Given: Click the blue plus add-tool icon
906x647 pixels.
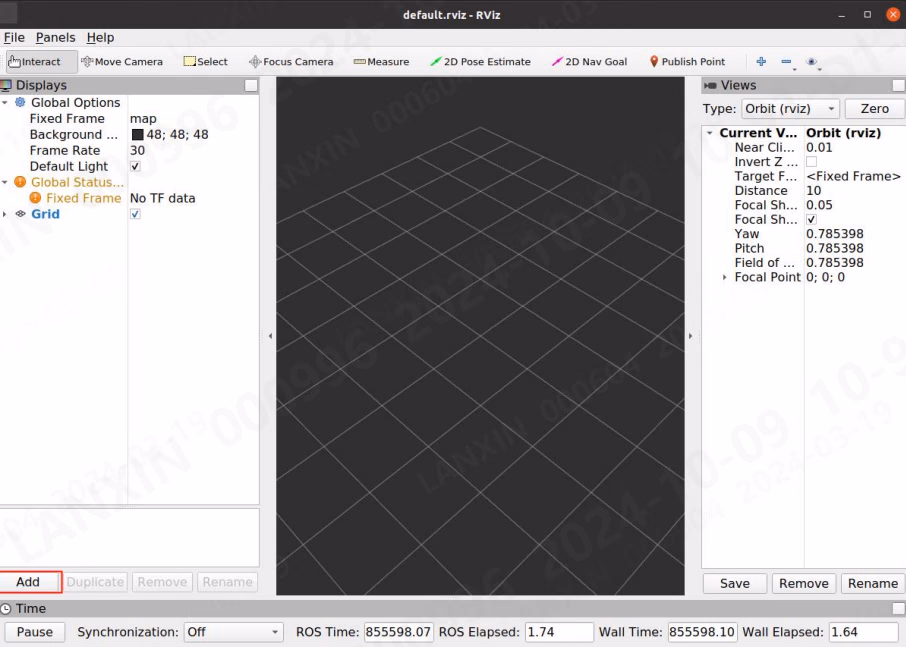Looking at the screenshot, I should point(761,62).
